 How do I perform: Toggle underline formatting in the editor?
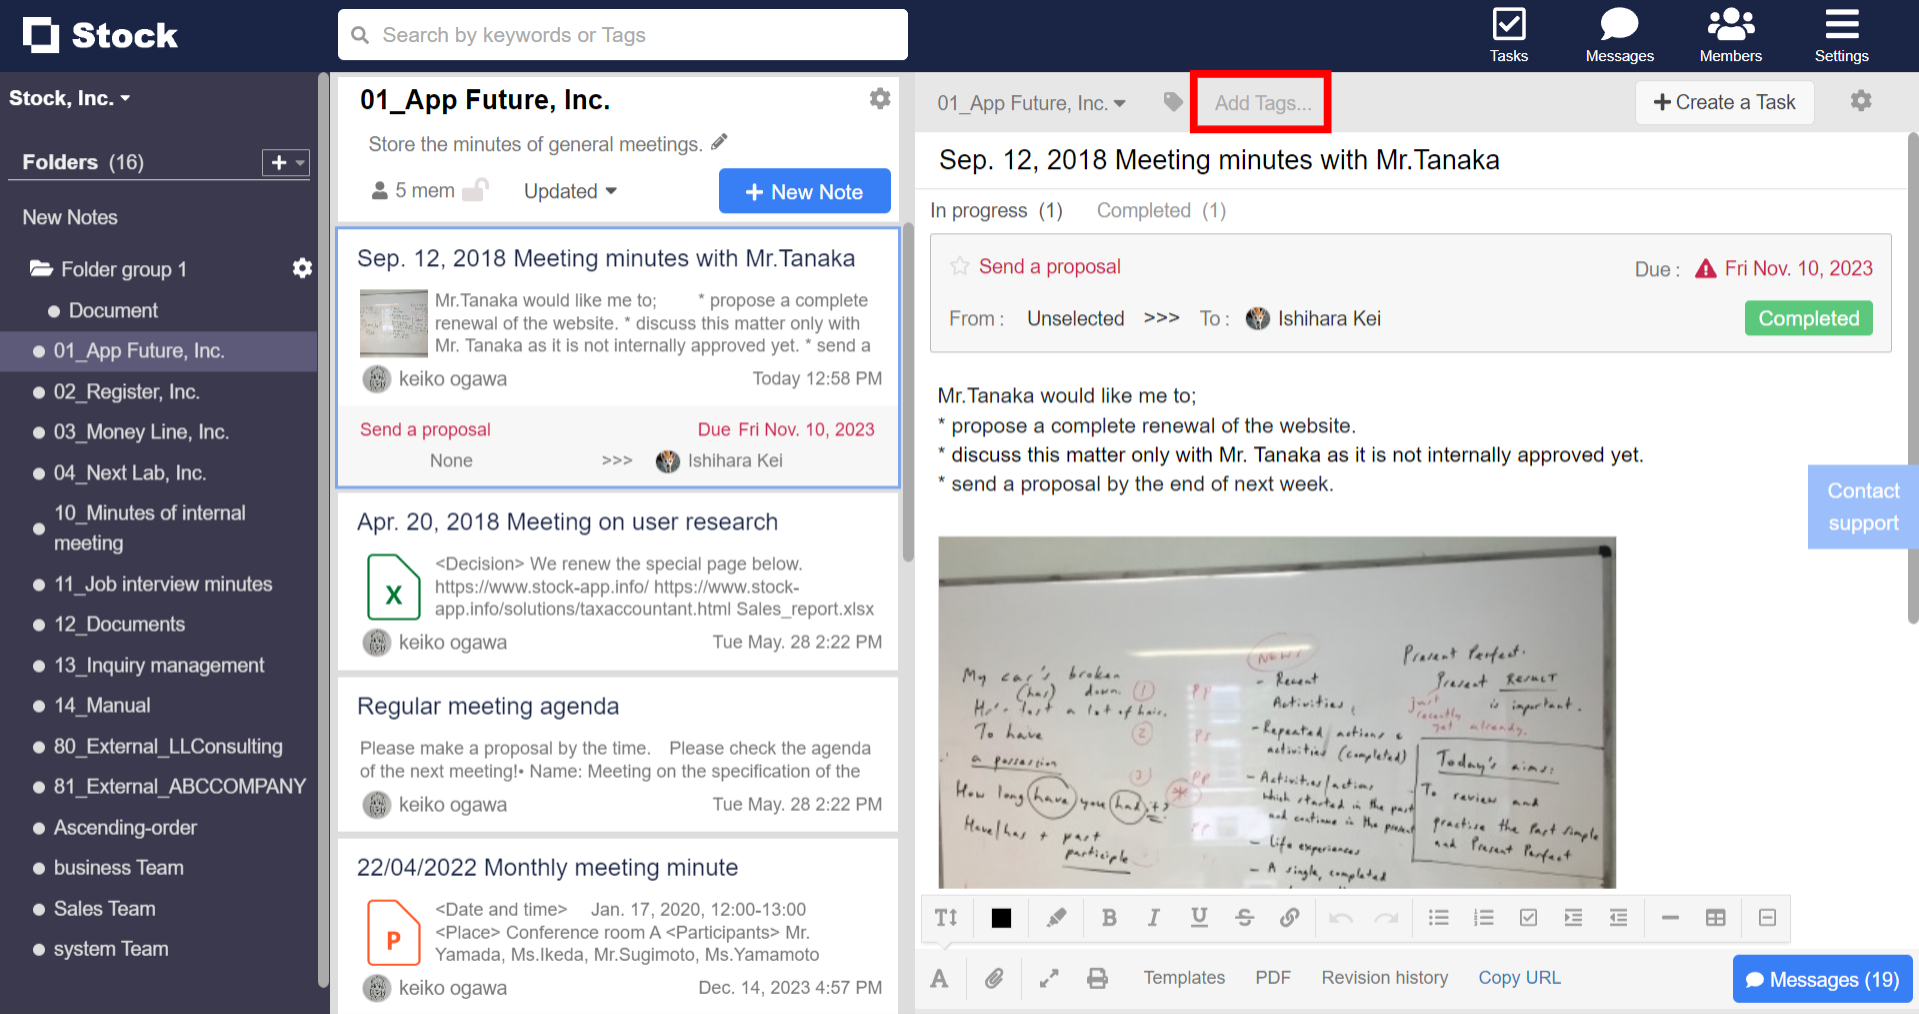(x=1198, y=917)
